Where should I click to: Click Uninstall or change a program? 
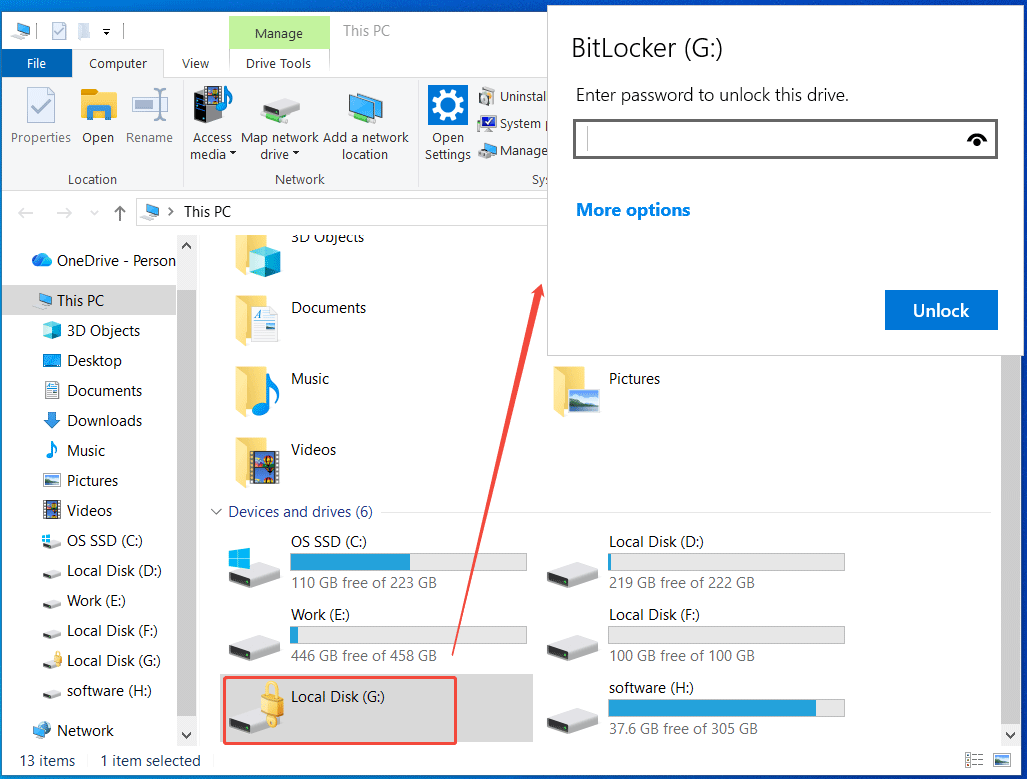coord(513,96)
